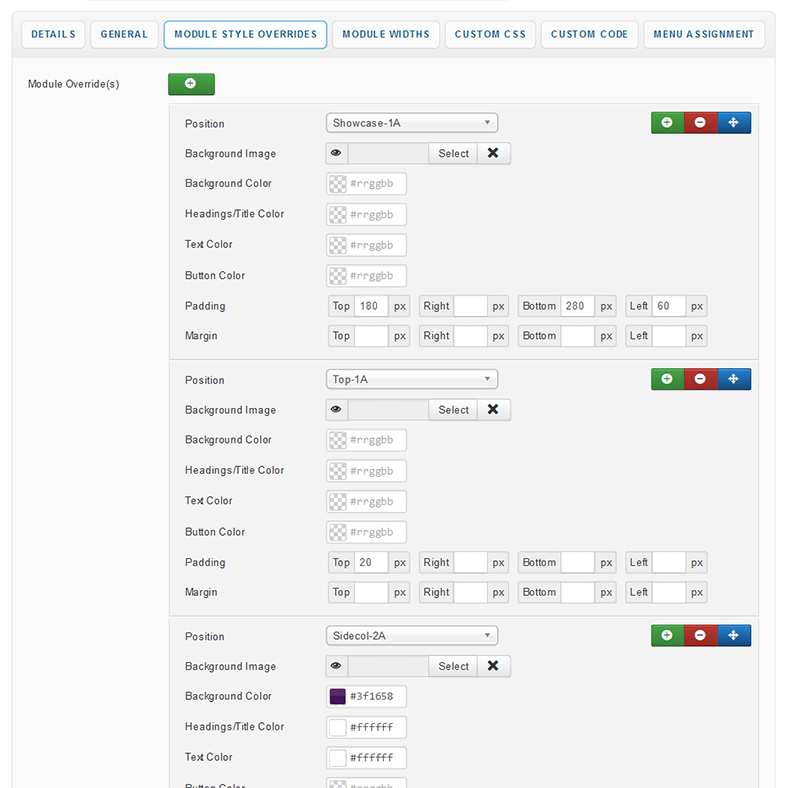Image resolution: width=788 pixels, height=788 pixels.
Task: Add override after Sidecol-2A with green plus
Action: (667, 635)
